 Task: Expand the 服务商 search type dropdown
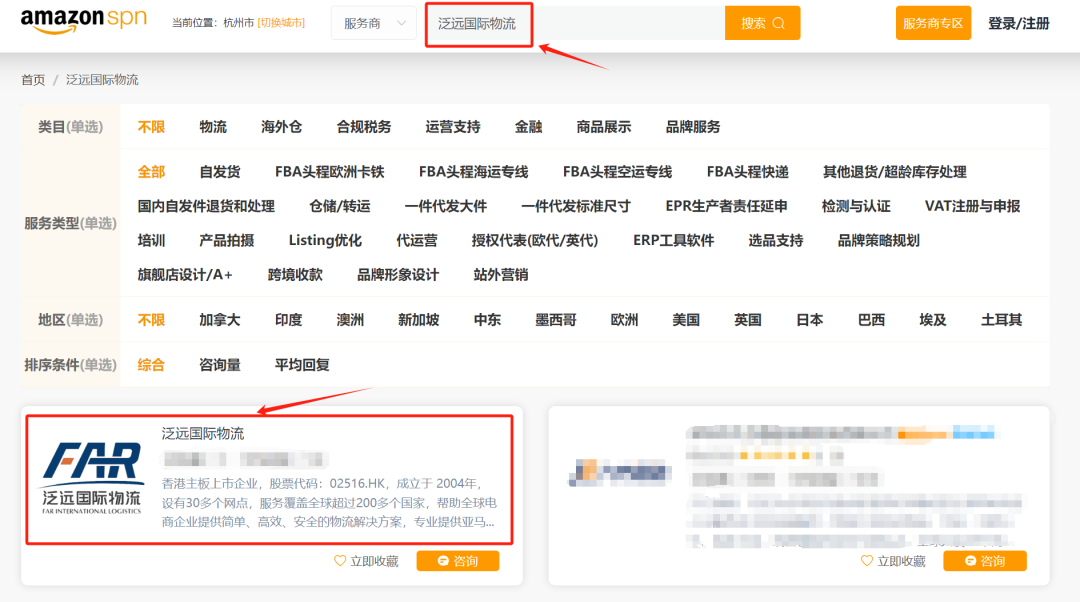coord(373,23)
